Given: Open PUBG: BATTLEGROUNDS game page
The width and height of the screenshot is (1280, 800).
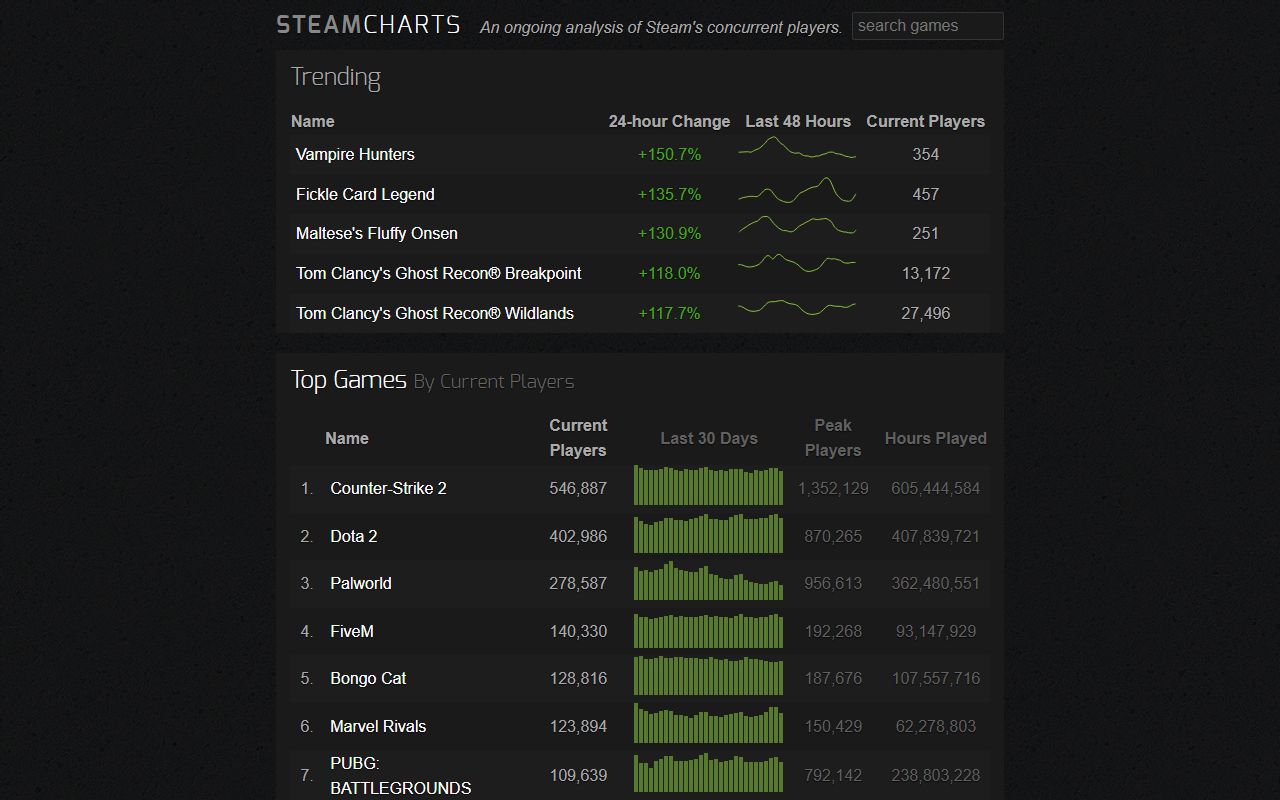Looking at the screenshot, I should 400,775.
